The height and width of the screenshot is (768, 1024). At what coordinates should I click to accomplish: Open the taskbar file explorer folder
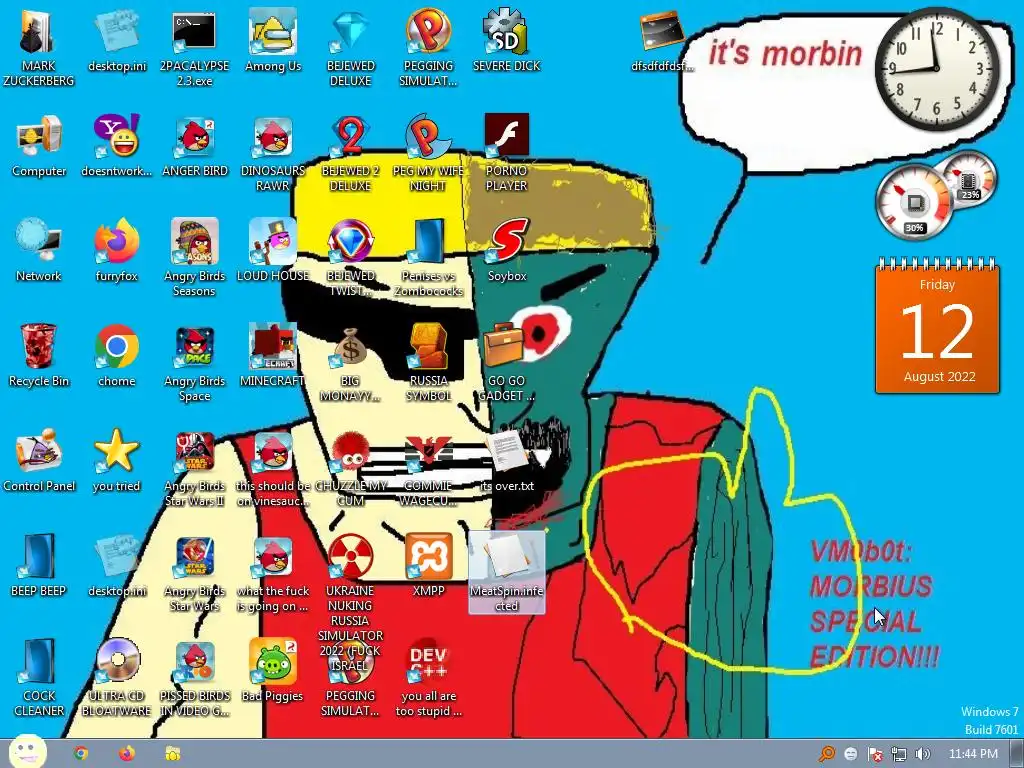click(172, 754)
